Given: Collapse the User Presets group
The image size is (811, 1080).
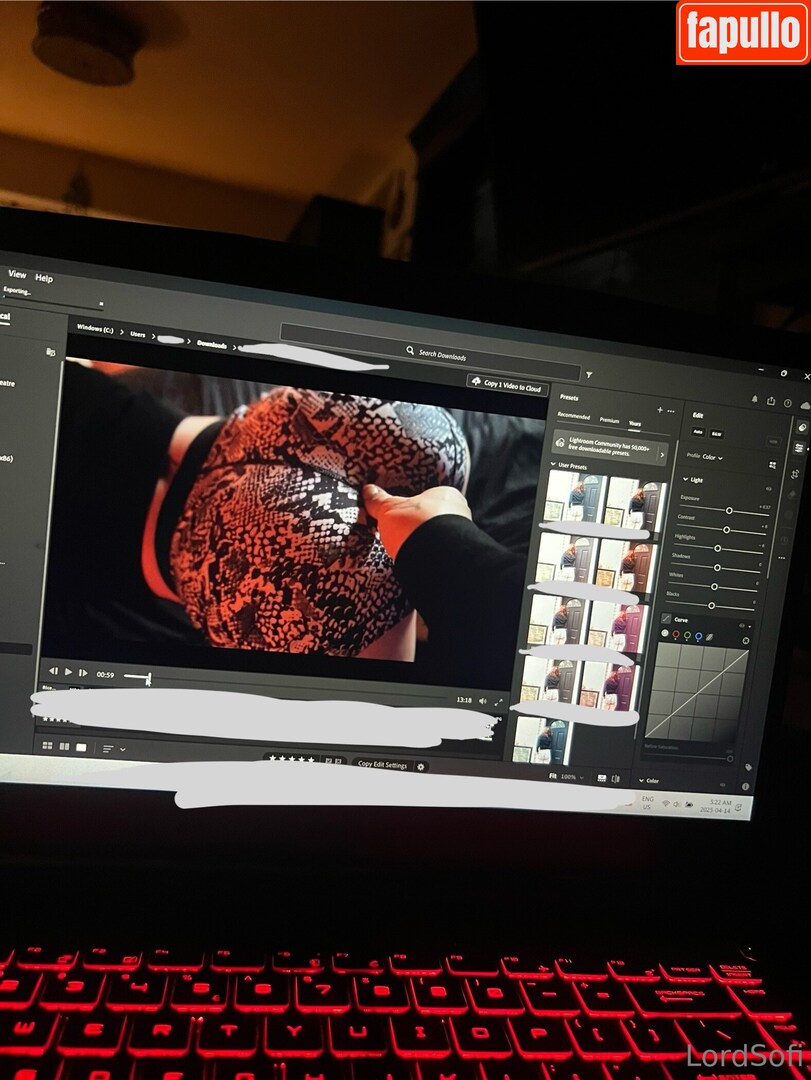Looking at the screenshot, I should tap(553, 466).
